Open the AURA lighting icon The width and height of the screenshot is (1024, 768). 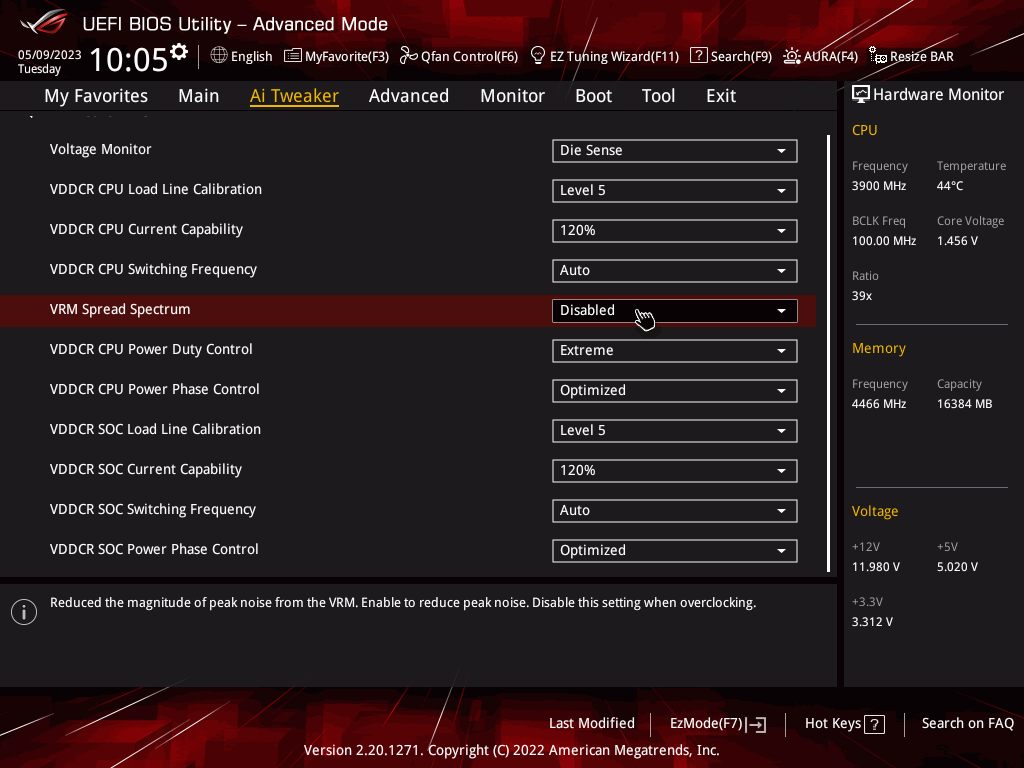[x=792, y=56]
